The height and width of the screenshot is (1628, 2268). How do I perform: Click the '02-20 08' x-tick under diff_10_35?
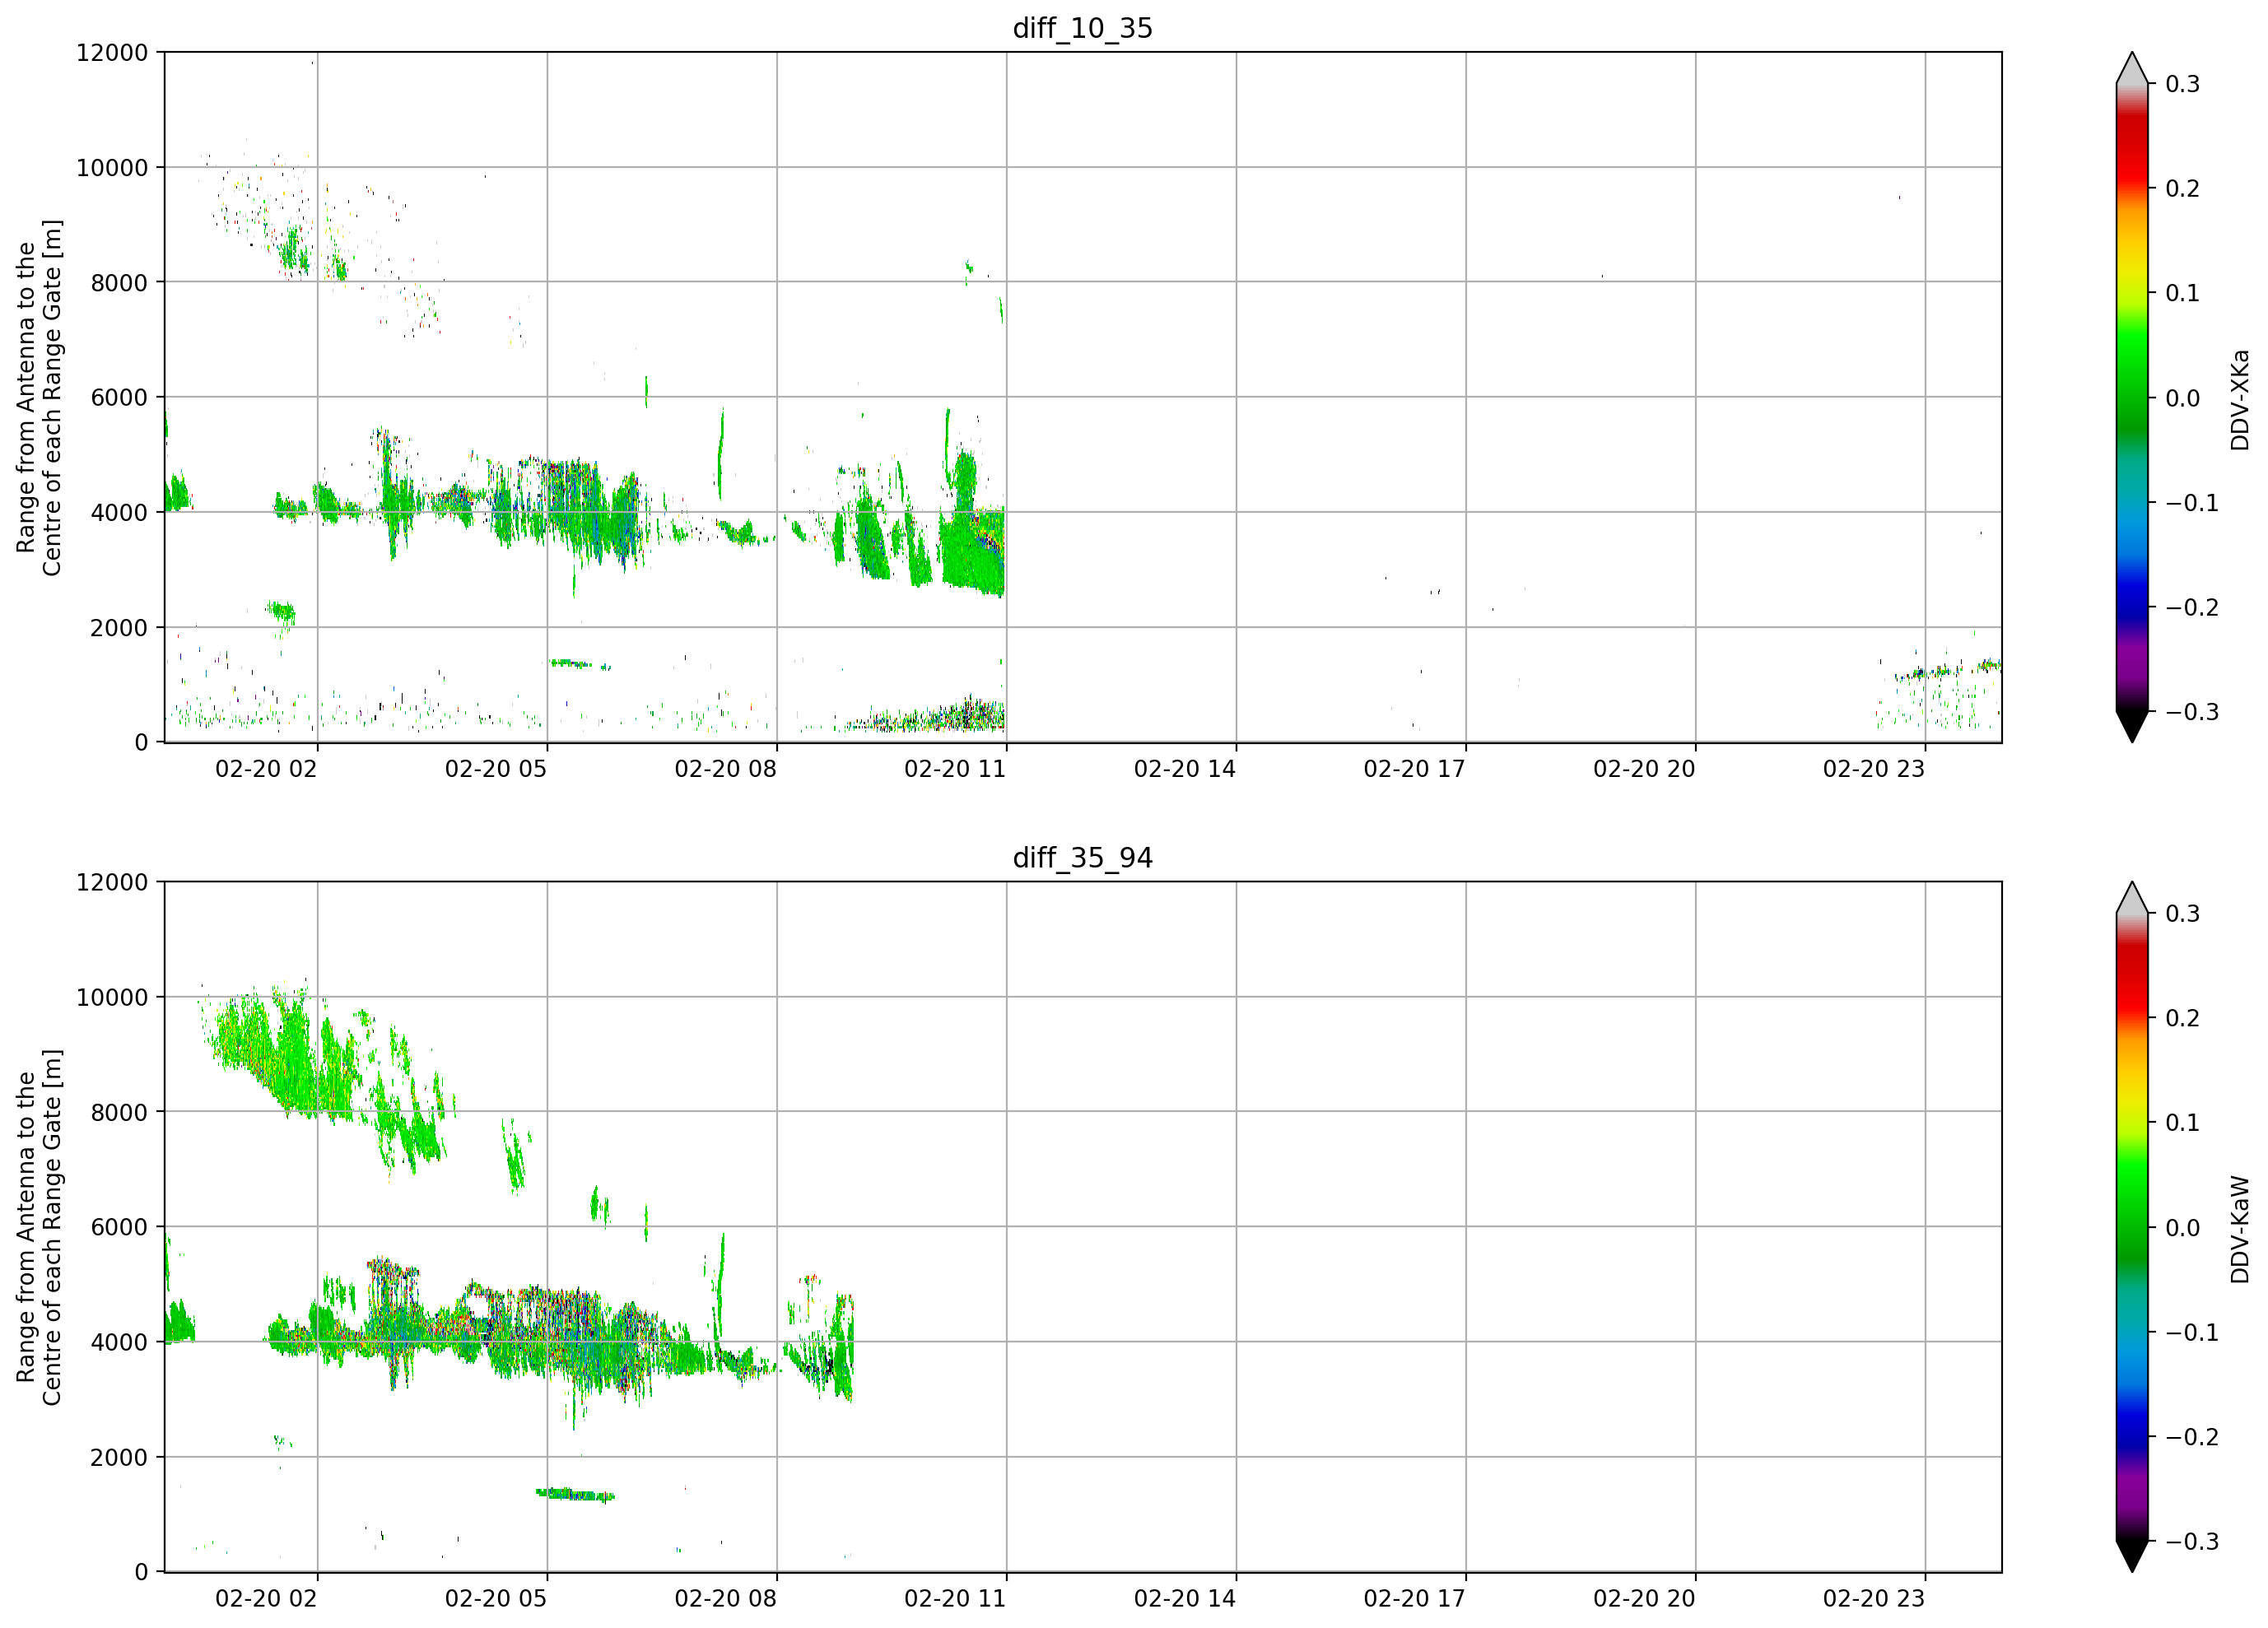[726, 769]
